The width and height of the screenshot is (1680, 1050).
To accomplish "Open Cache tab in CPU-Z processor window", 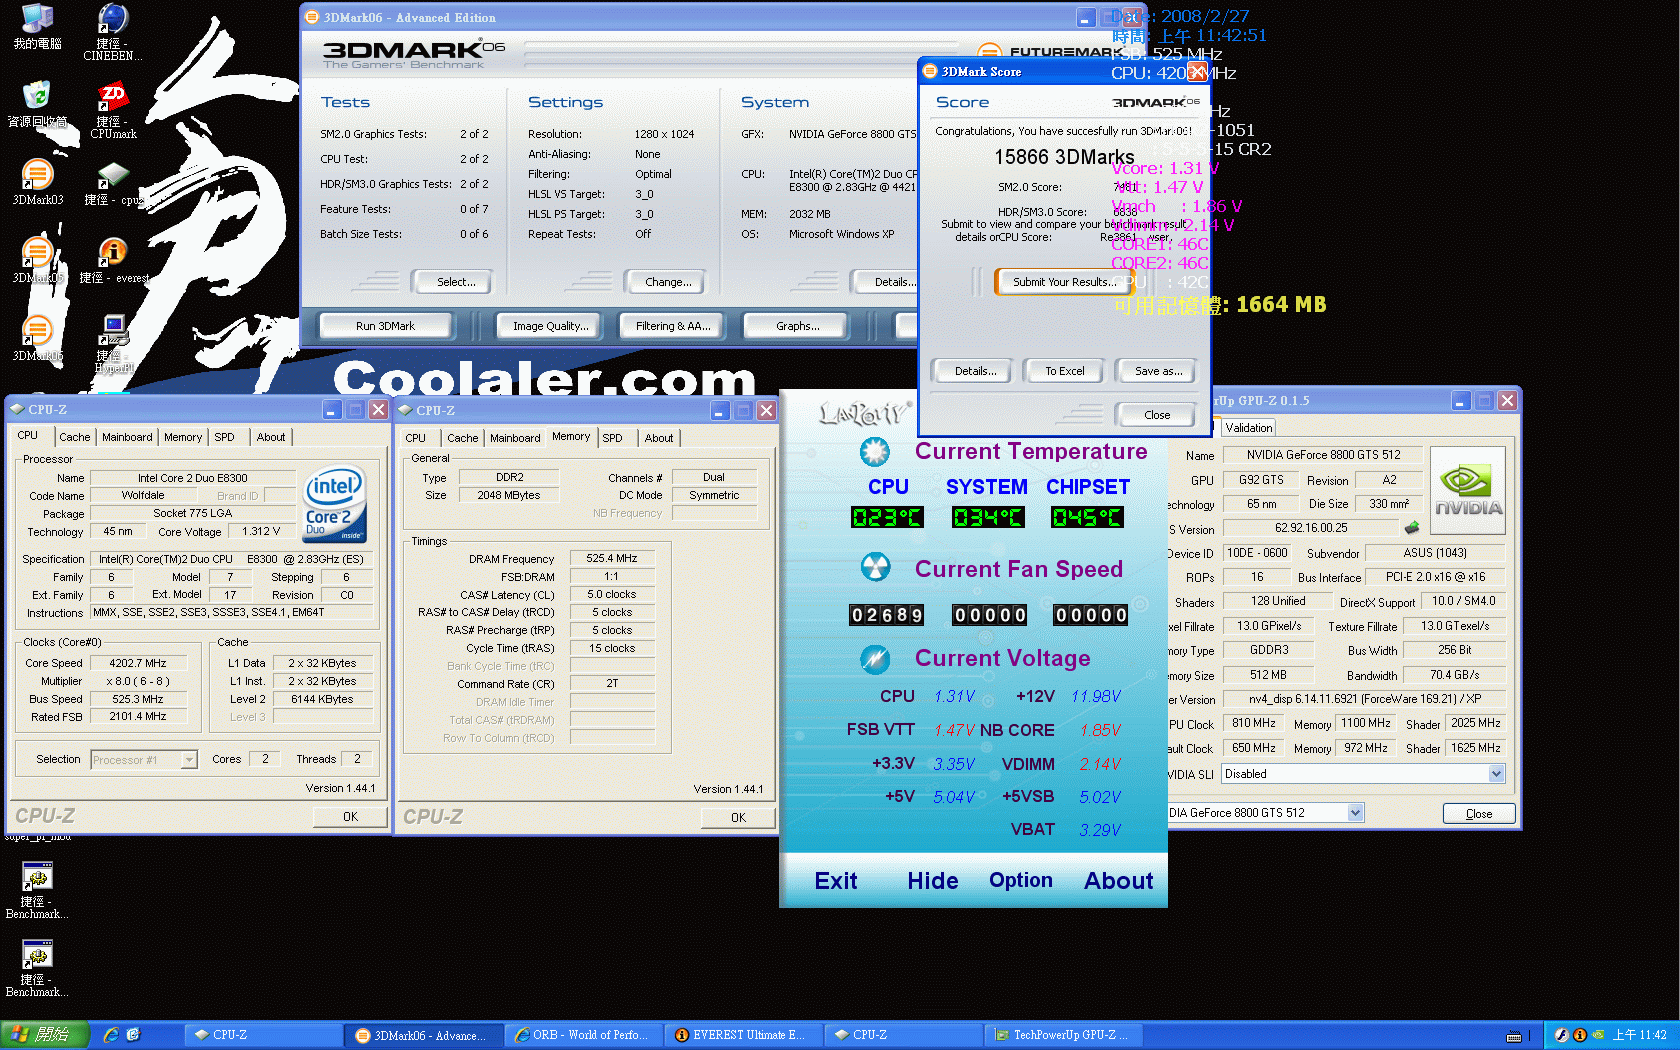I will (74, 437).
